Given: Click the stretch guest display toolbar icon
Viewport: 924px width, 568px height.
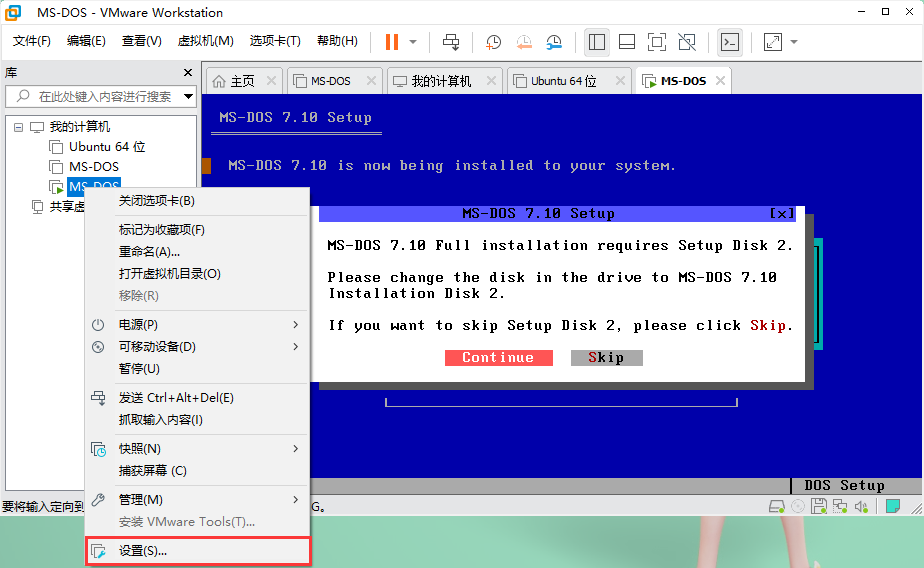Looking at the screenshot, I should (x=773, y=42).
